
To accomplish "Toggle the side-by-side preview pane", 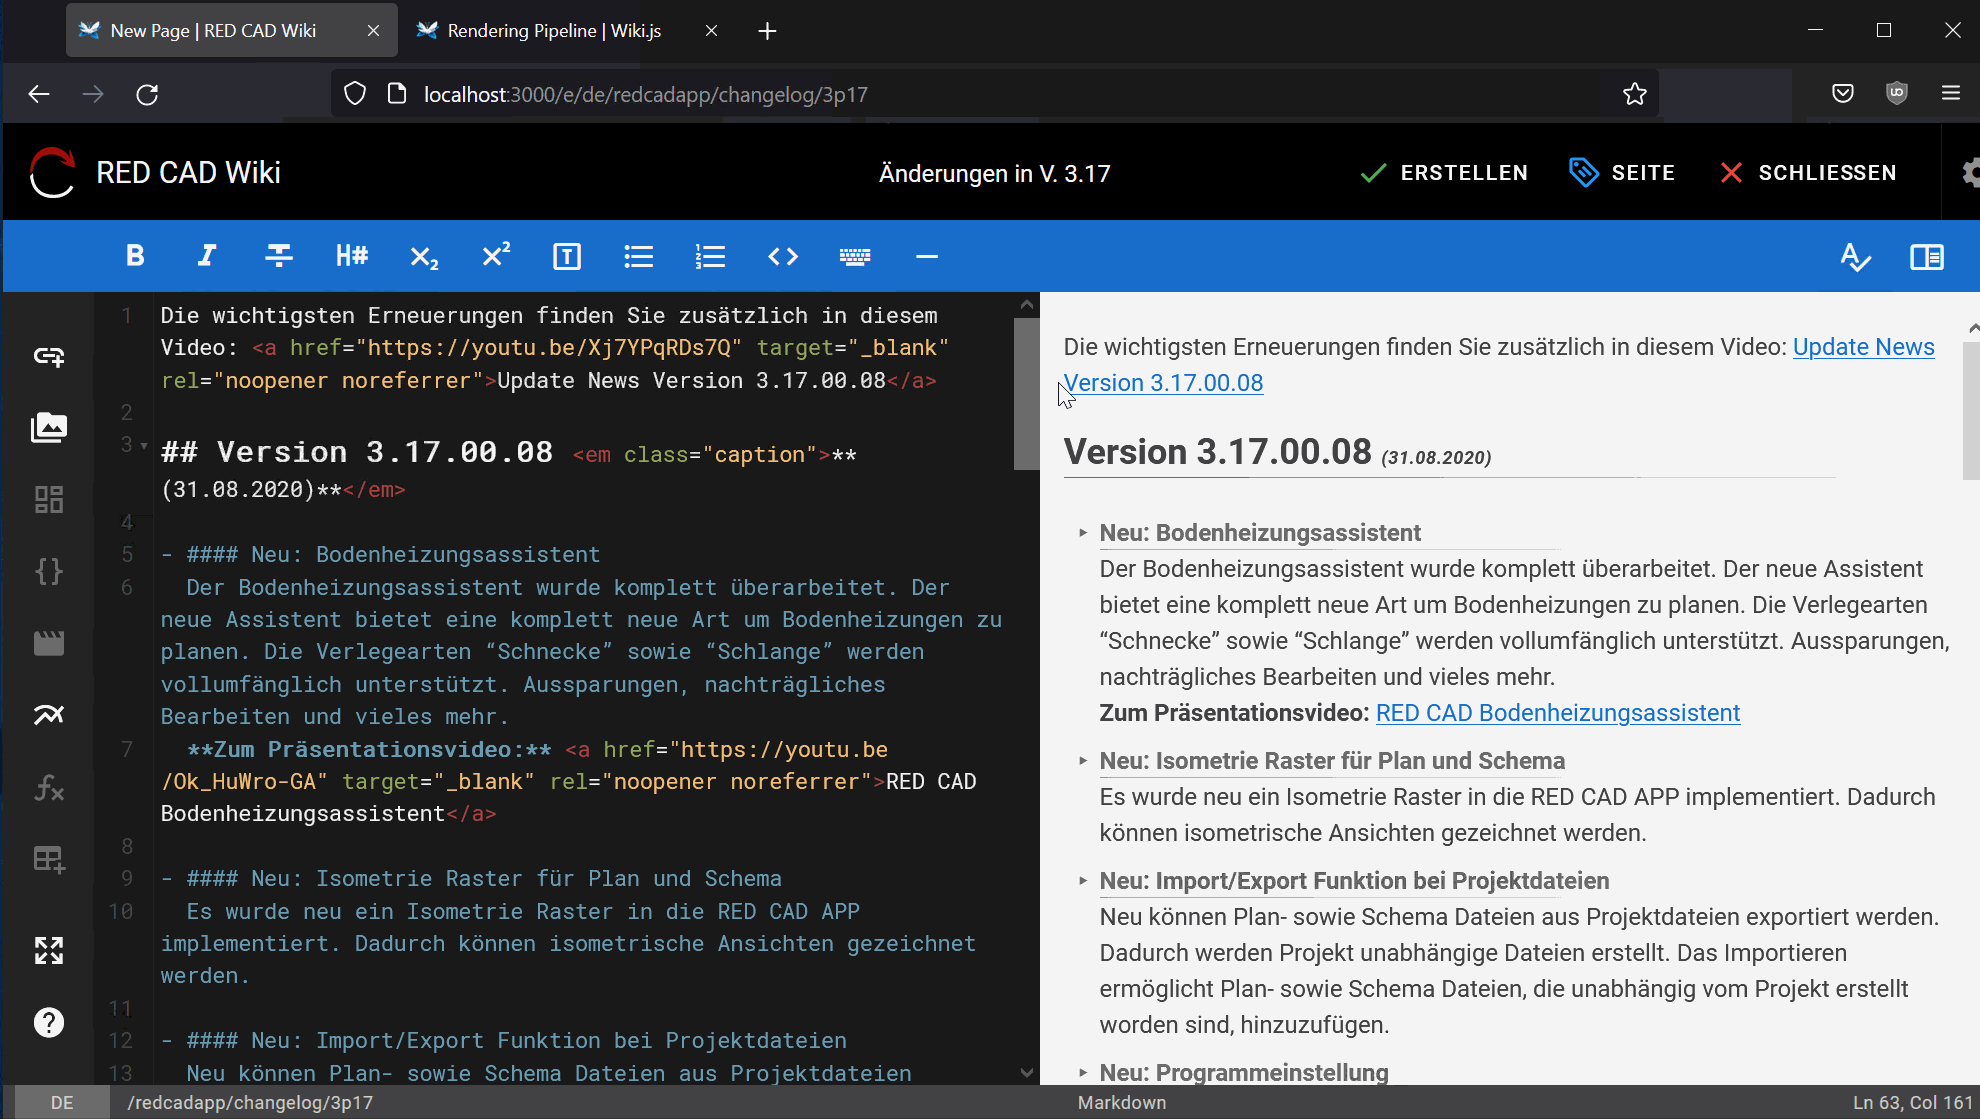I will (x=1926, y=257).
